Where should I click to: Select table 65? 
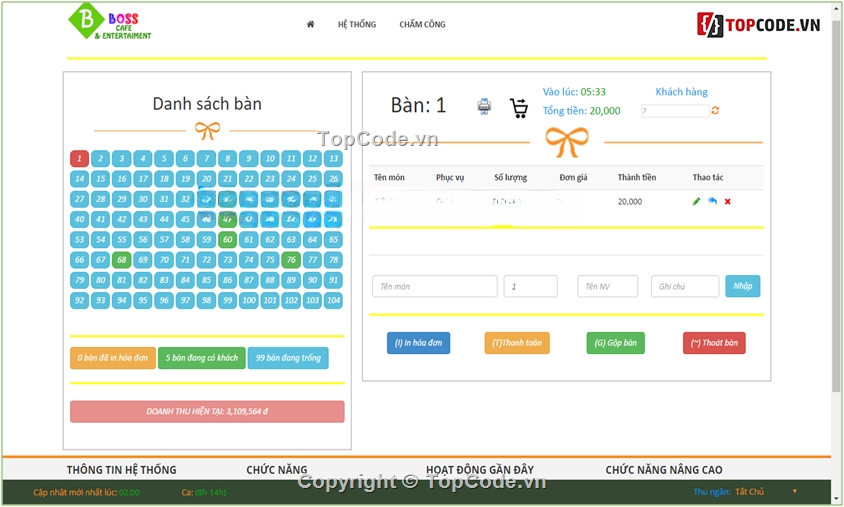point(333,240)
